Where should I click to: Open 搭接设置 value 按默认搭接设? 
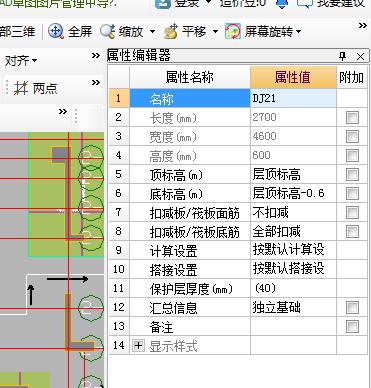click(x=293, y=269)
